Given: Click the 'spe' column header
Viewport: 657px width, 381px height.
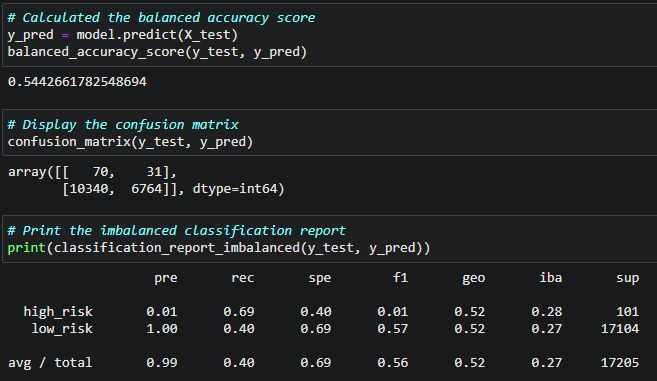Looking at the screenshot, I should (x=320, y=278).
